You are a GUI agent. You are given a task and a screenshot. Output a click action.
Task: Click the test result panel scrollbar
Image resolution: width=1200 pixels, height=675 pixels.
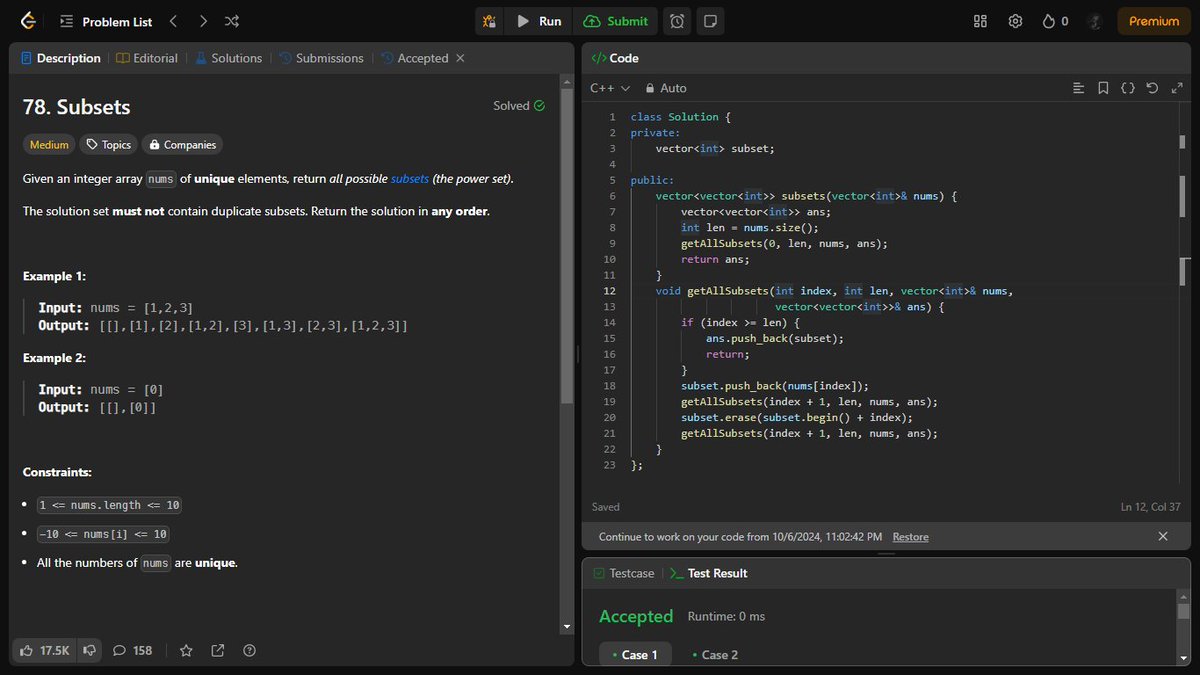[x=1183, y=611]
